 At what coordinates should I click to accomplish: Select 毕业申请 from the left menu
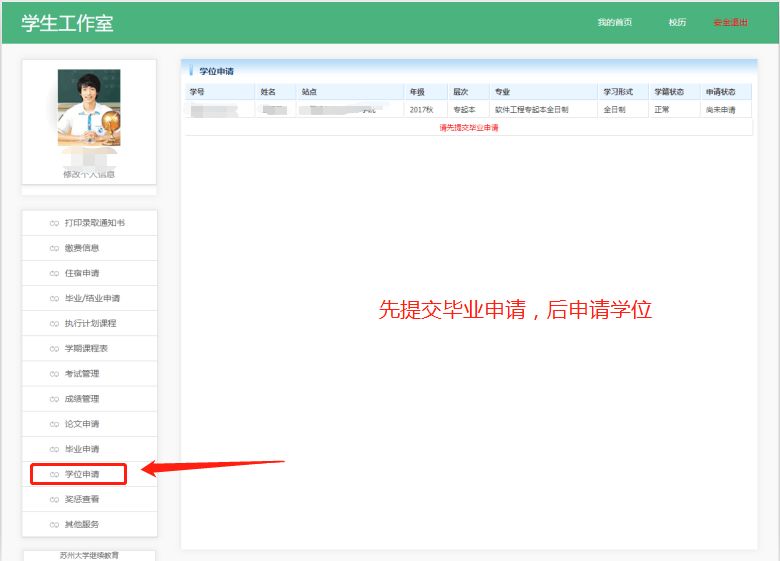[x=82, y=449]
